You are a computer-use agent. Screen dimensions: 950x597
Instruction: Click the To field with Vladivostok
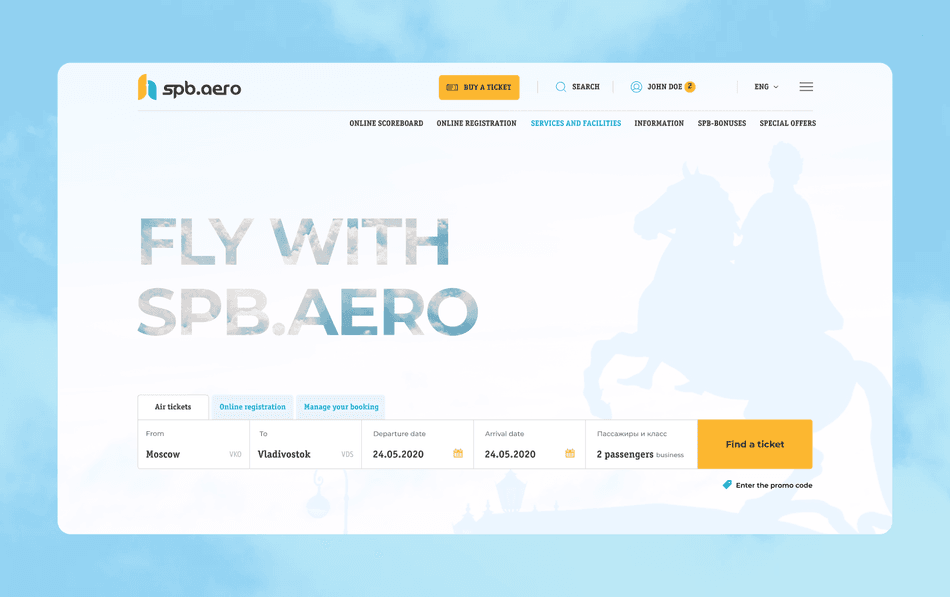[x=305, y=444]
